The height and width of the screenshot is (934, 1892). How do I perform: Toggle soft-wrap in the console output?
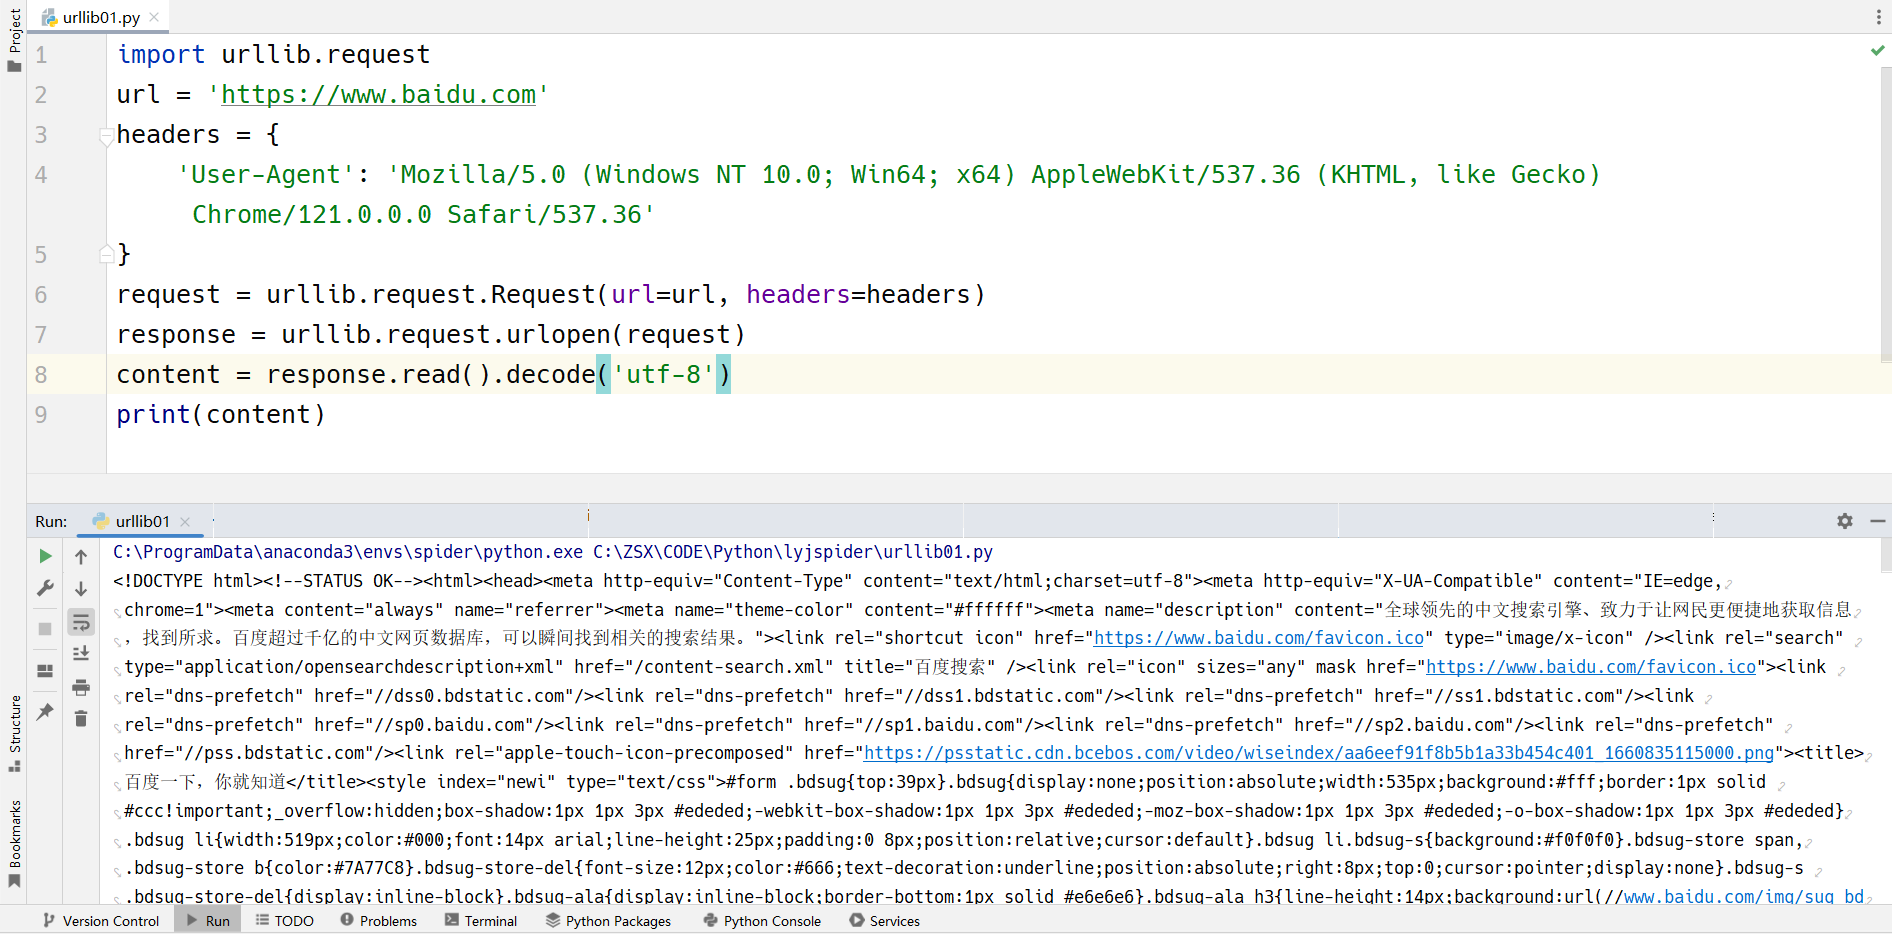click(81, 622)
